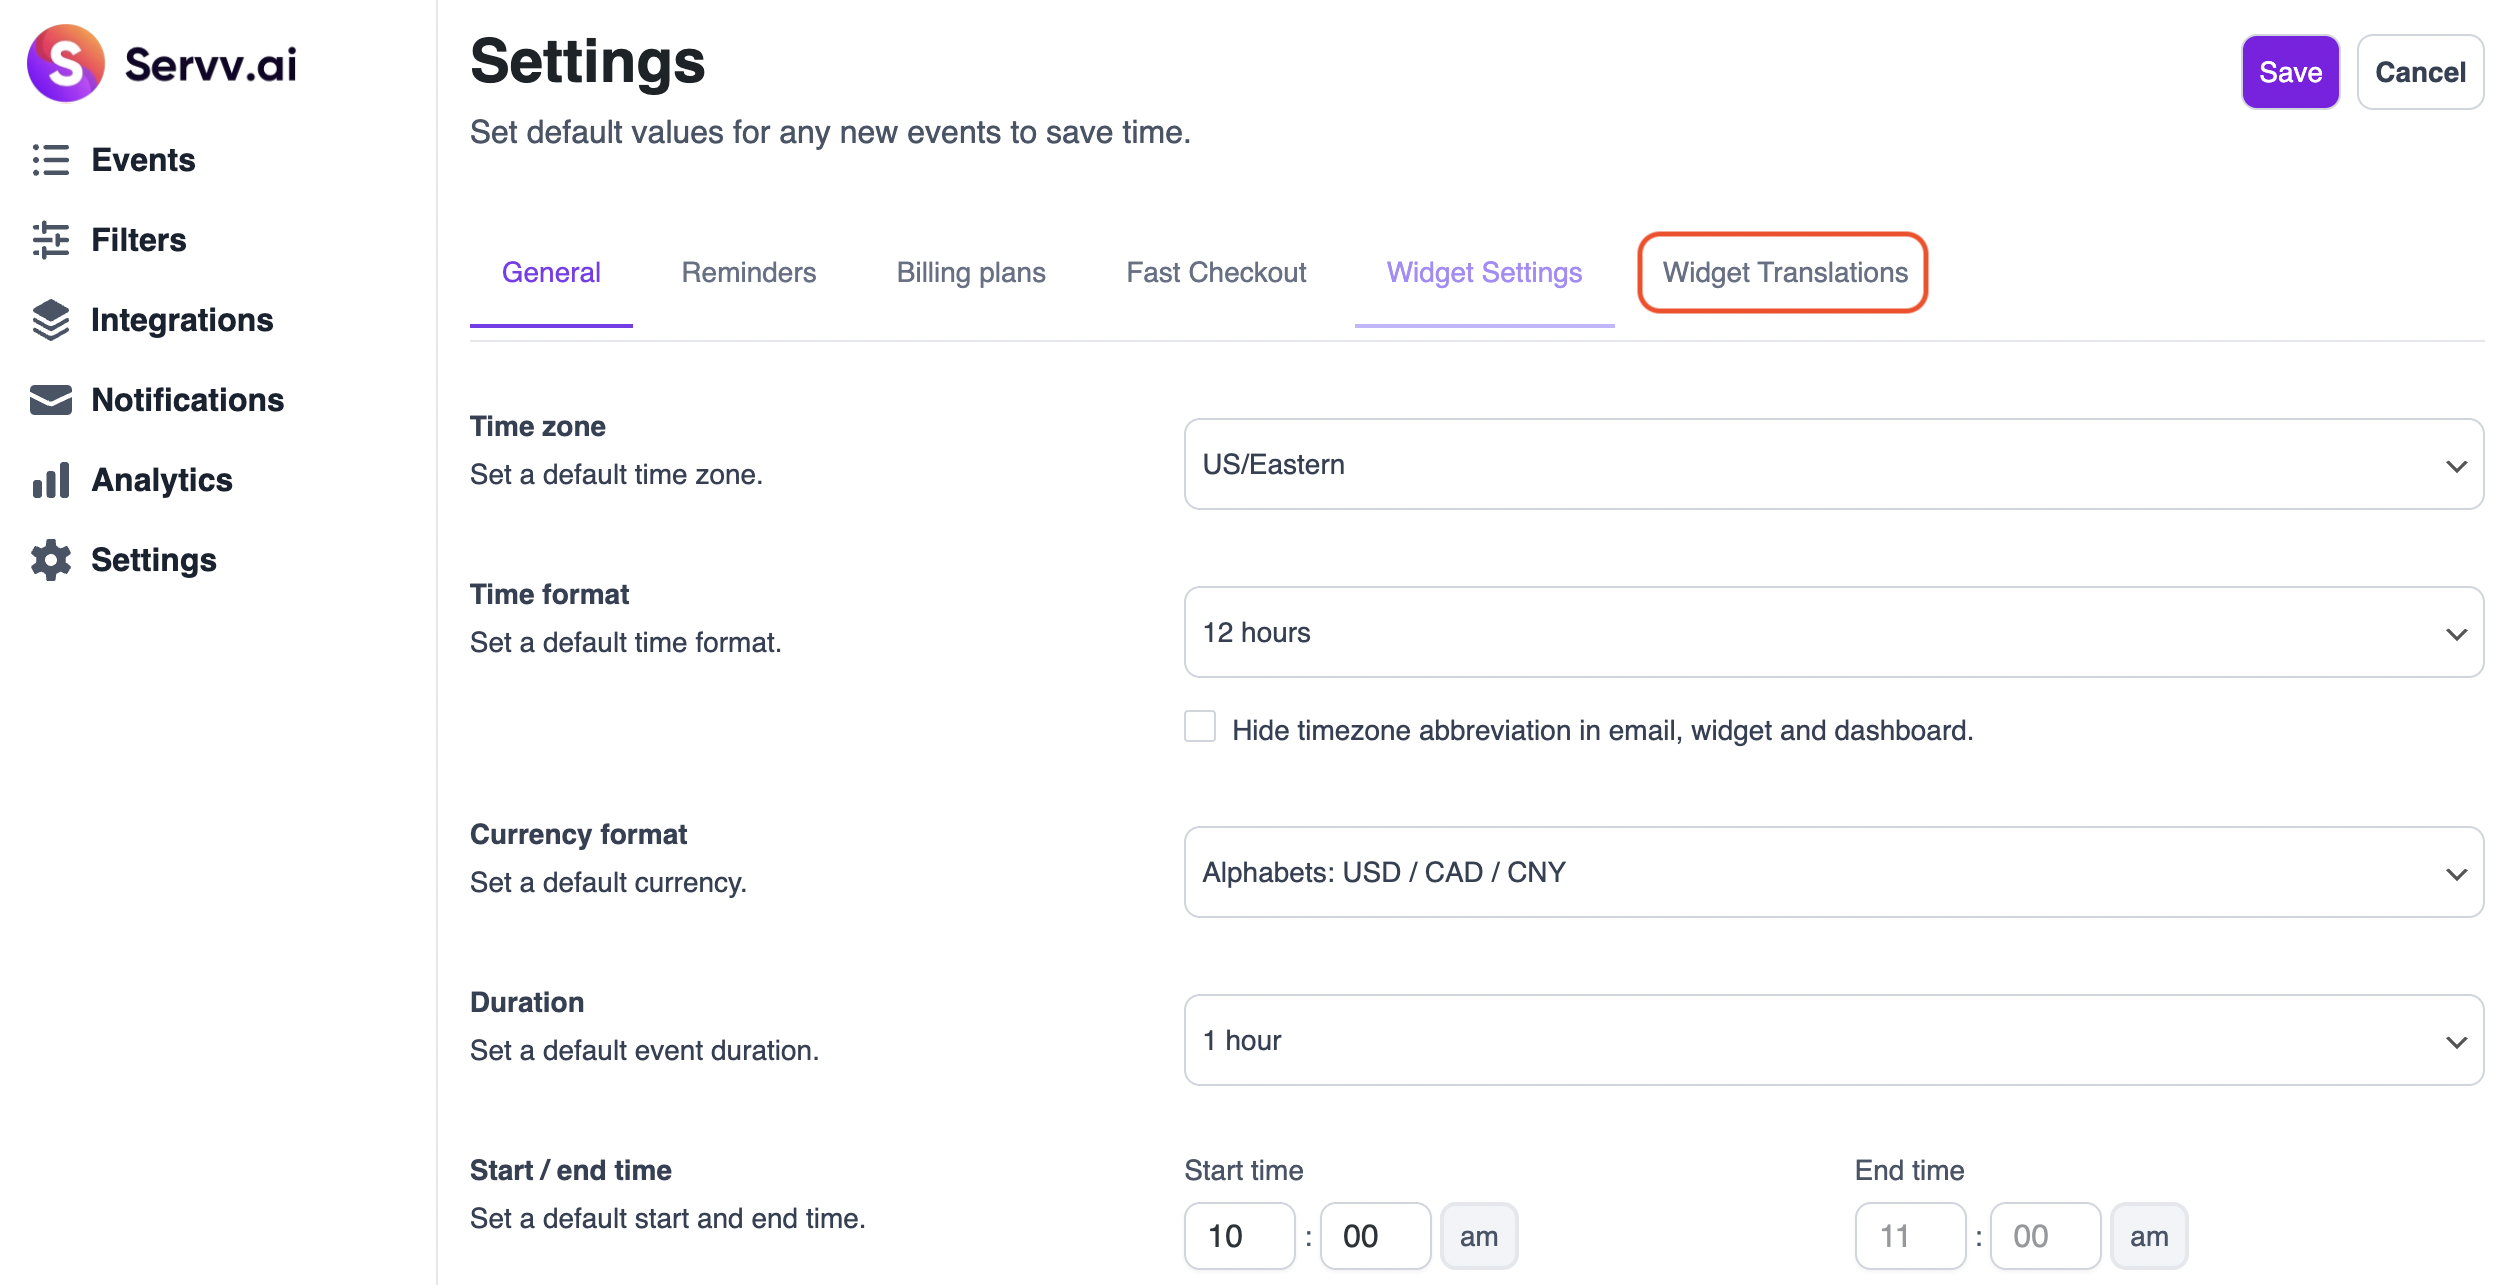Click the Filters sliders icon
Image resolution: width=2496 pixels, height=1285 pixels.
tap(51, 240)
